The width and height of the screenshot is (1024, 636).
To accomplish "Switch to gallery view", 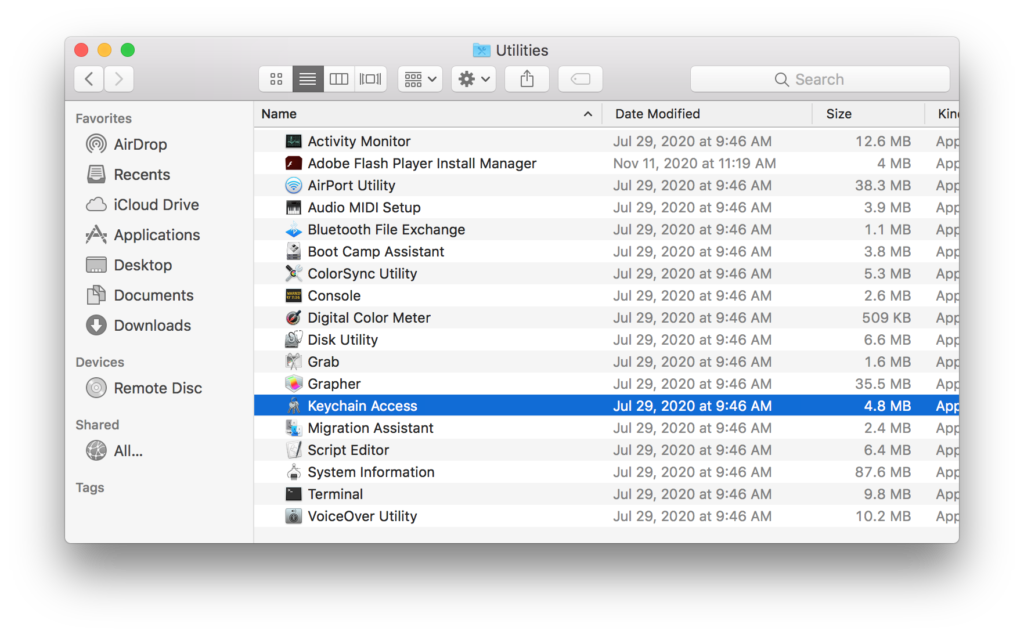I will pos(370,79).
